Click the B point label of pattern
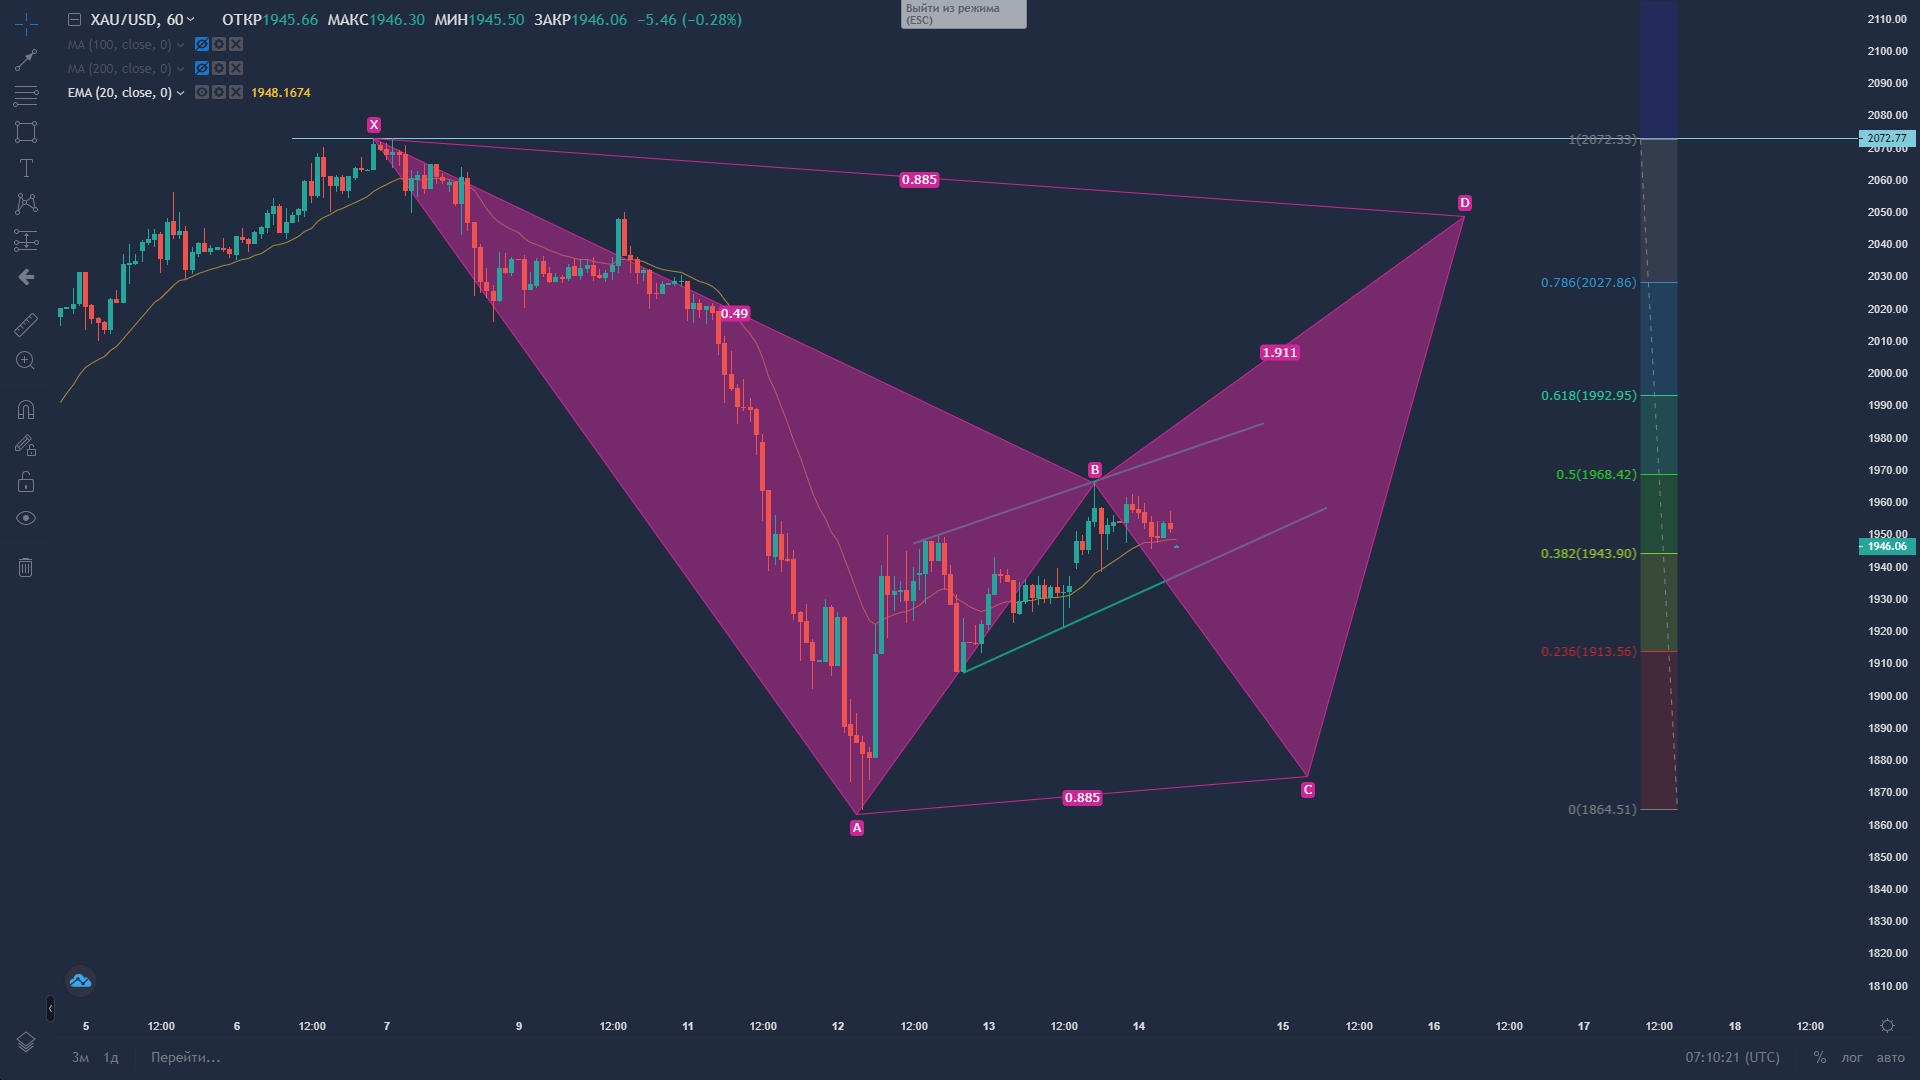Viewport: 1920px width, 1080px height. 1095,470
